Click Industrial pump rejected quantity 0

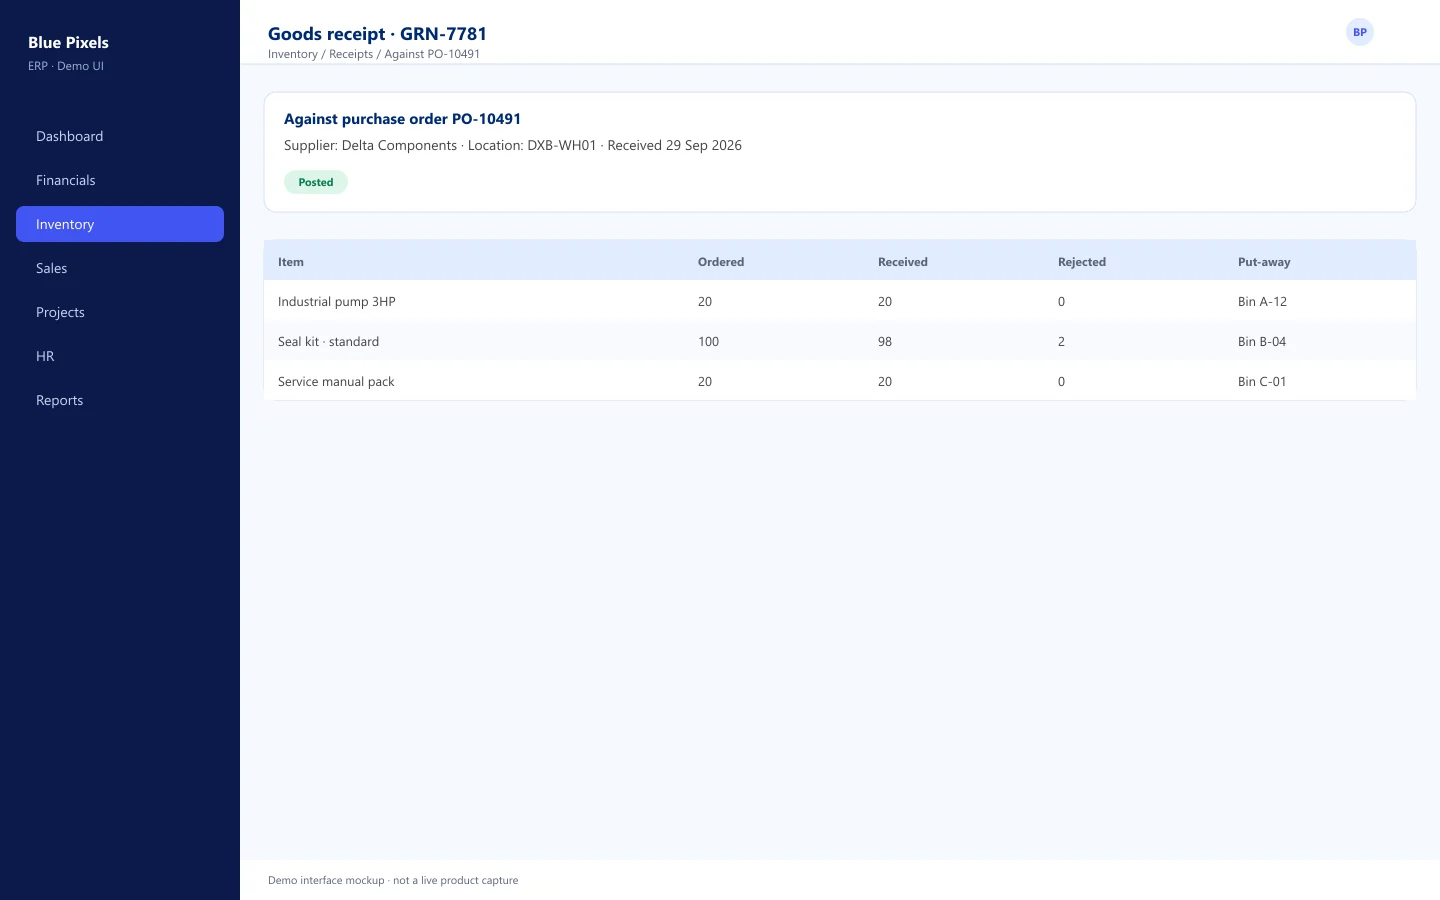[x=1062, y=301]
